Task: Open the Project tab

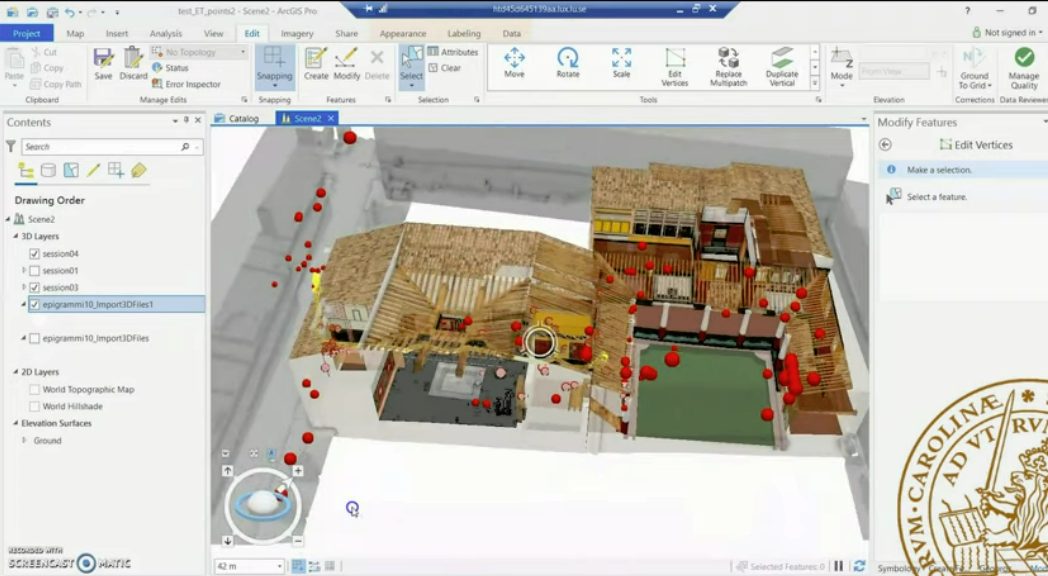Action: 27,33
